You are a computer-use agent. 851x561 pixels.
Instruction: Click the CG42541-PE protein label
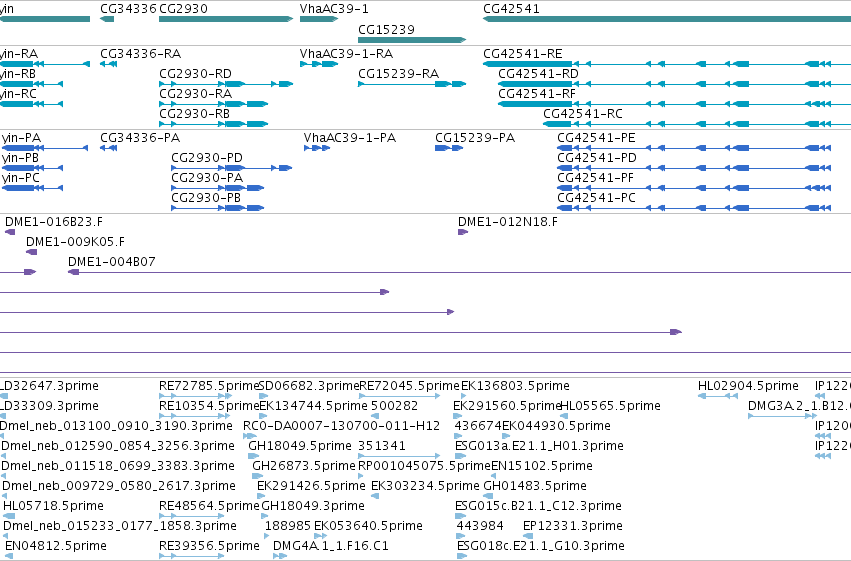[596, 138]
